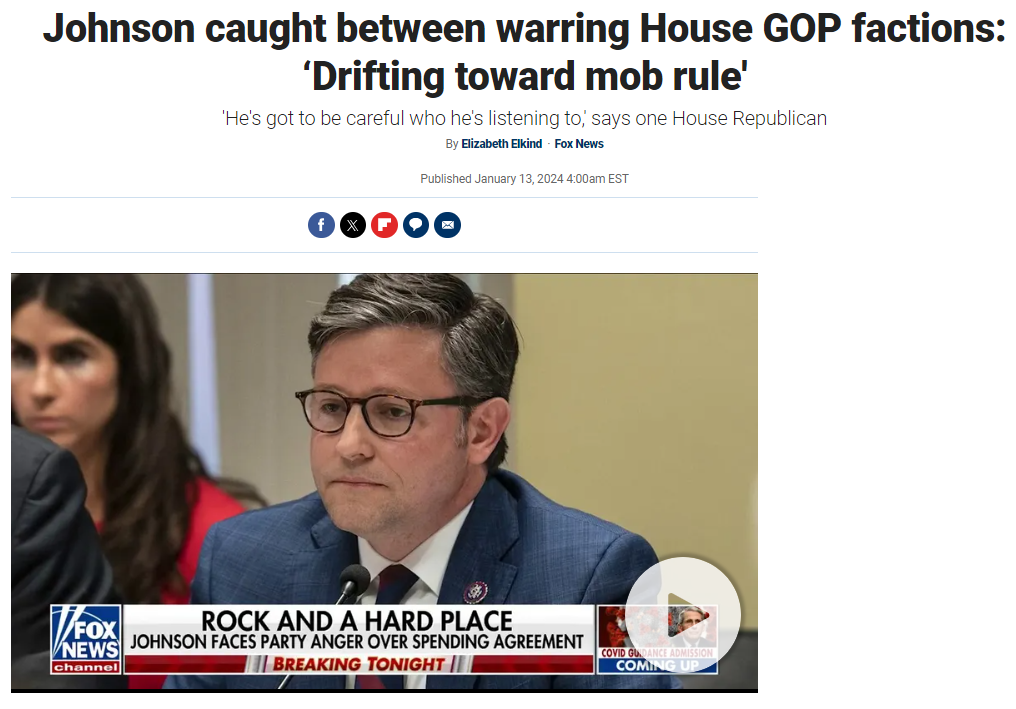
Task: Click the Fox News channel logo in video
Action: point(86,639)
